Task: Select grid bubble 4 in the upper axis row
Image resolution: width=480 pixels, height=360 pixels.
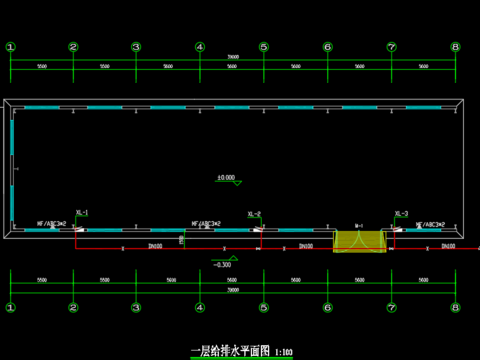Action: [x=200, y=47]
